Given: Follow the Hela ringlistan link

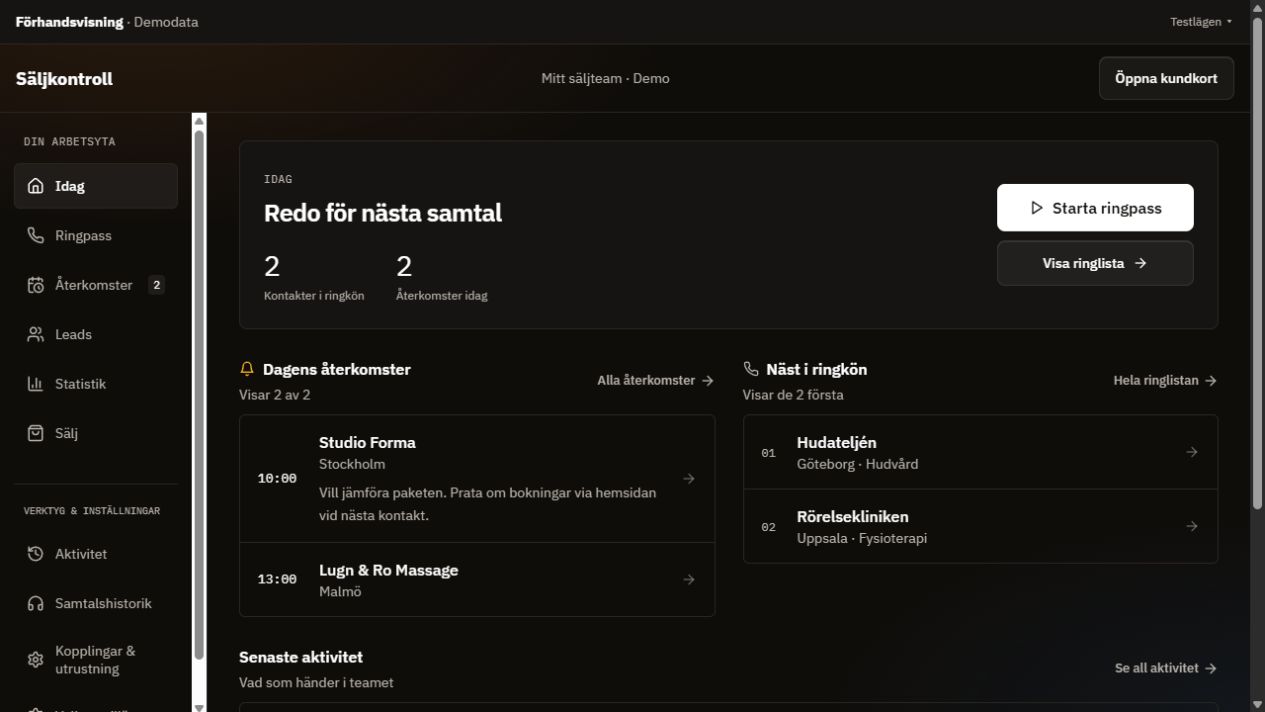Looking at the screenshot, I should tap(1165, 381).
